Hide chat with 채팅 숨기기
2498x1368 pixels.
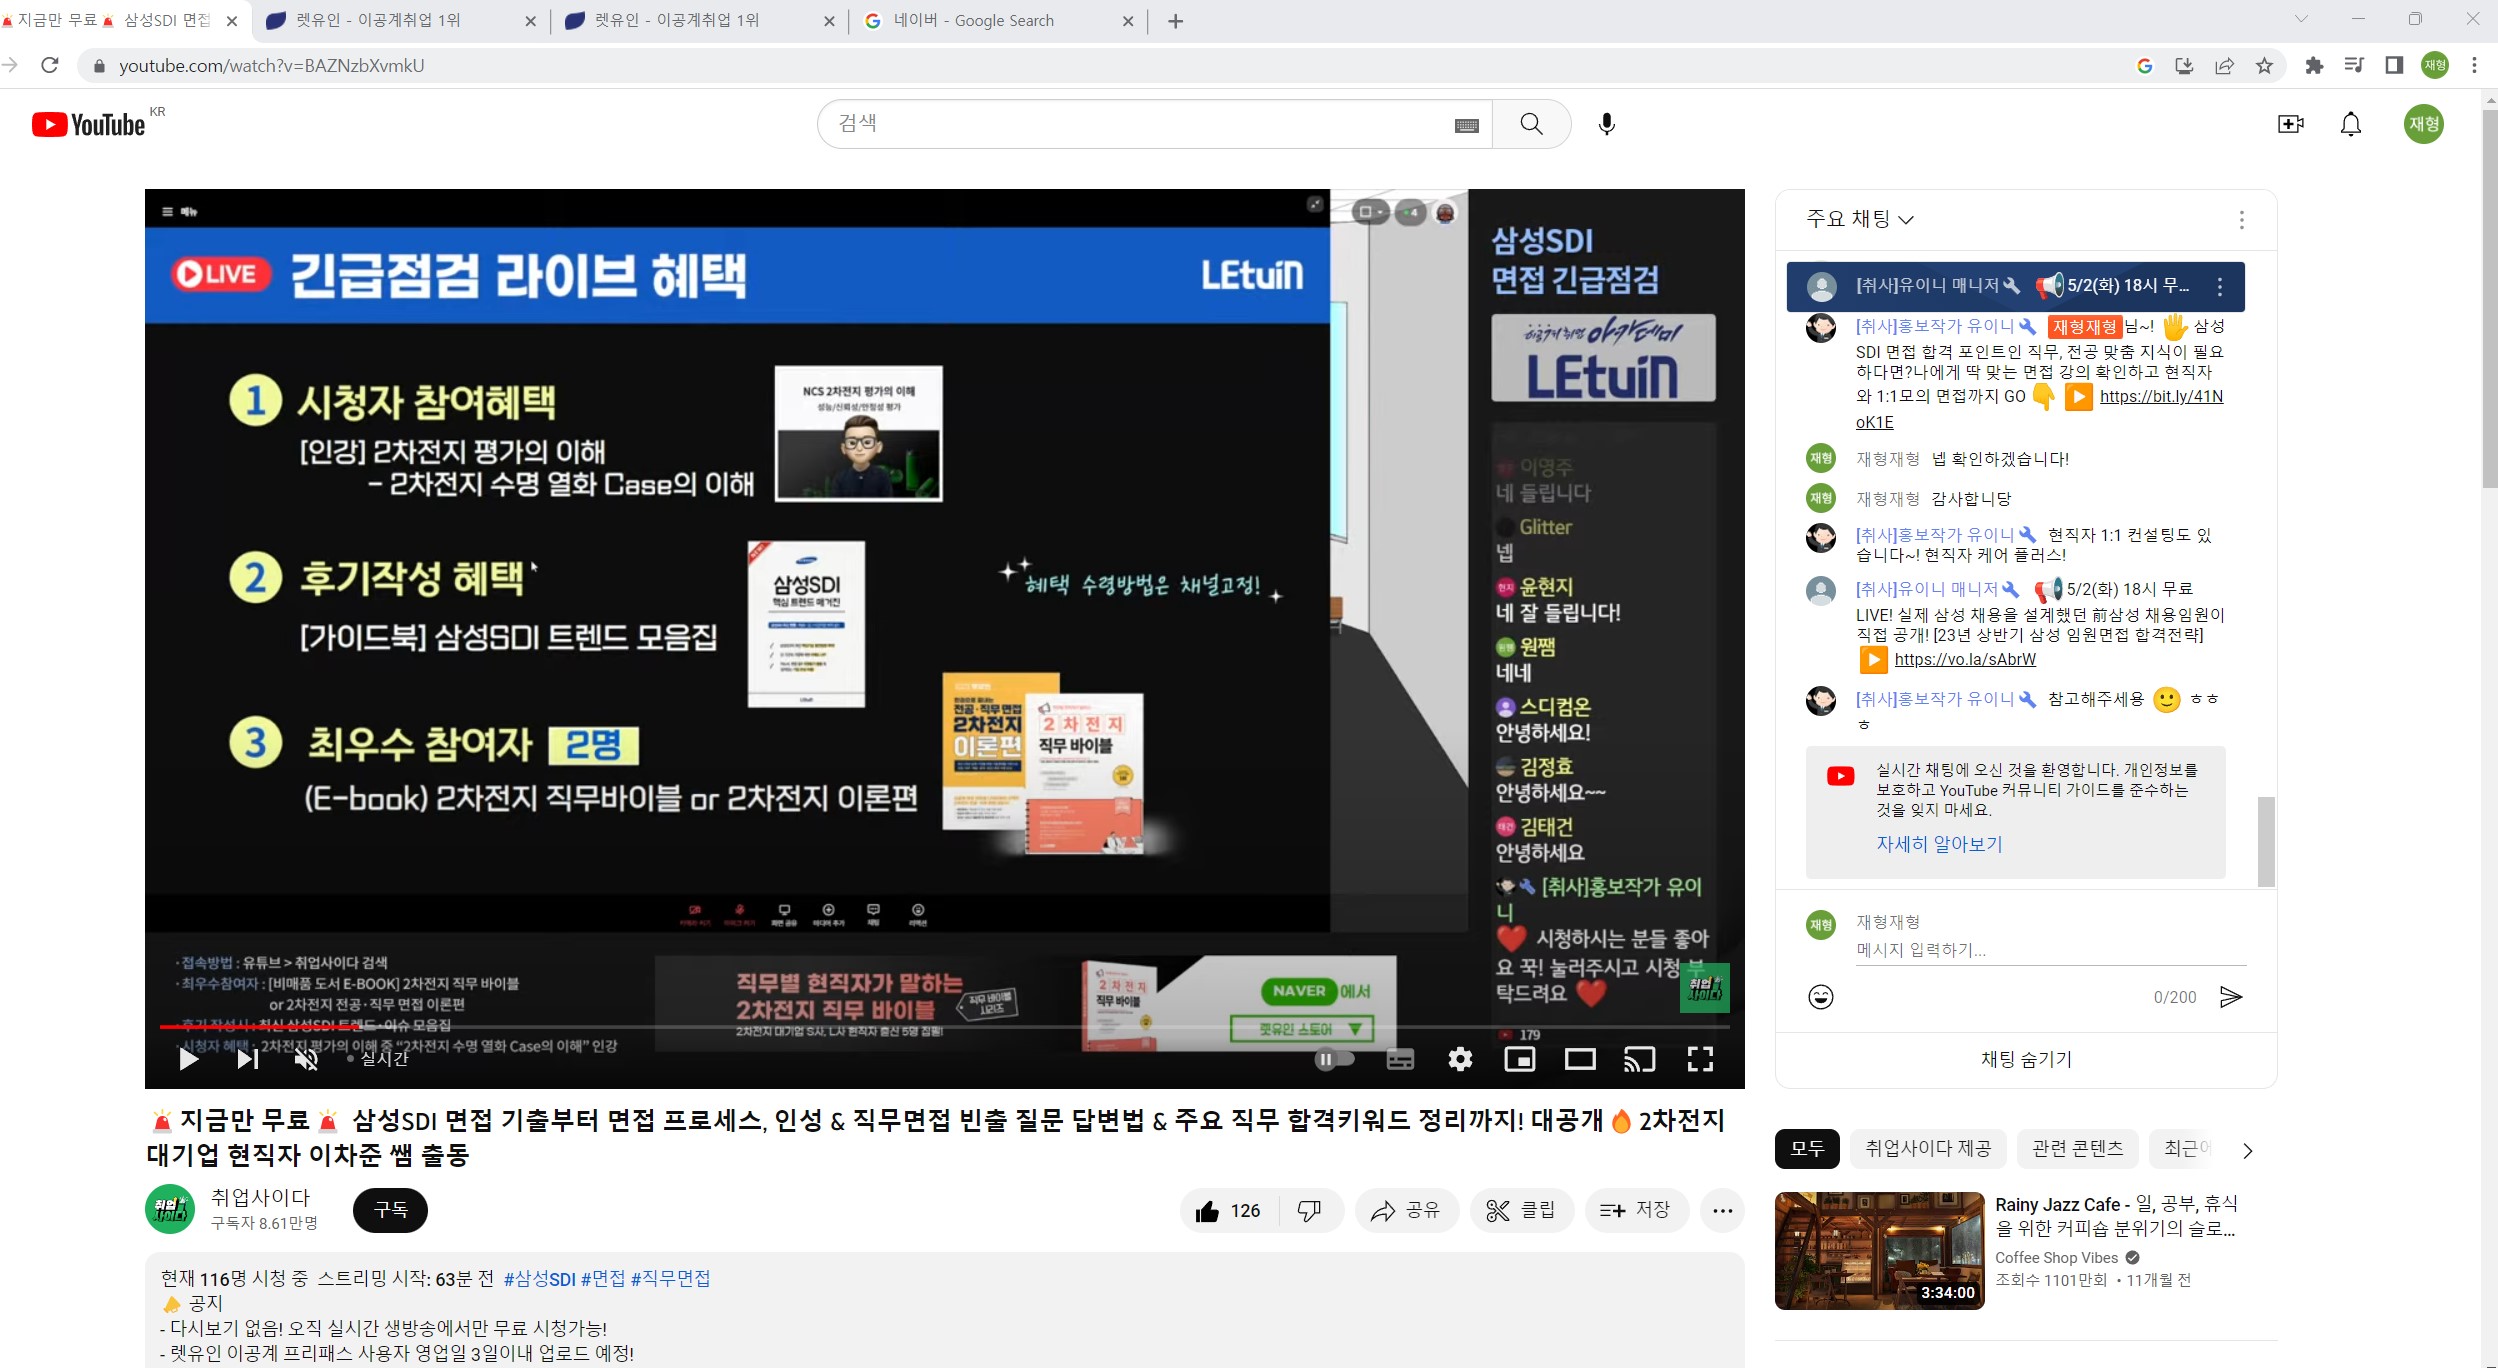[2026, 1059]
